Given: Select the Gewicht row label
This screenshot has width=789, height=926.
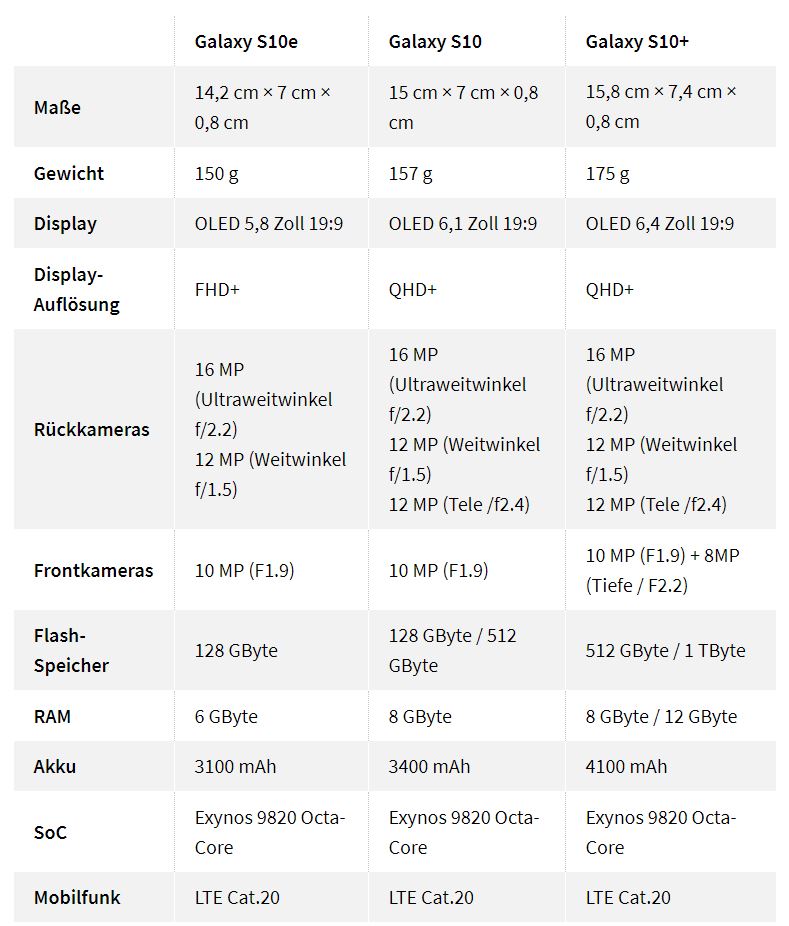Looking at the screenshot, I should pos(69,173).
